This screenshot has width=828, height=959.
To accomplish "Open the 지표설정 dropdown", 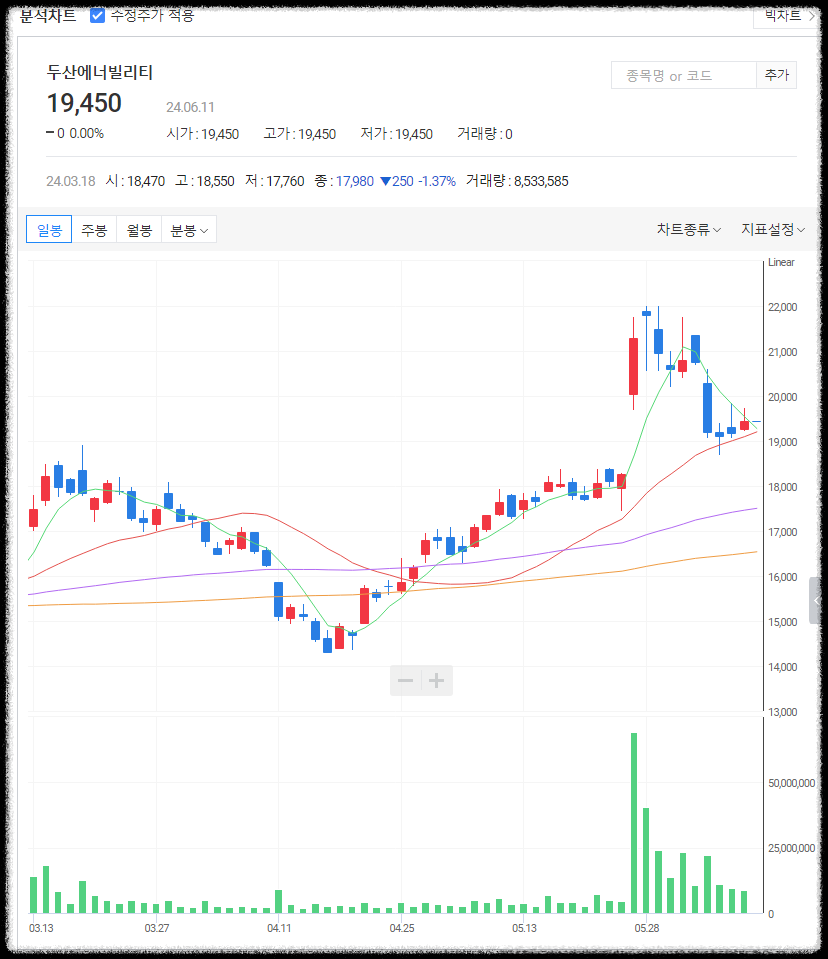I will coord(773,229).
